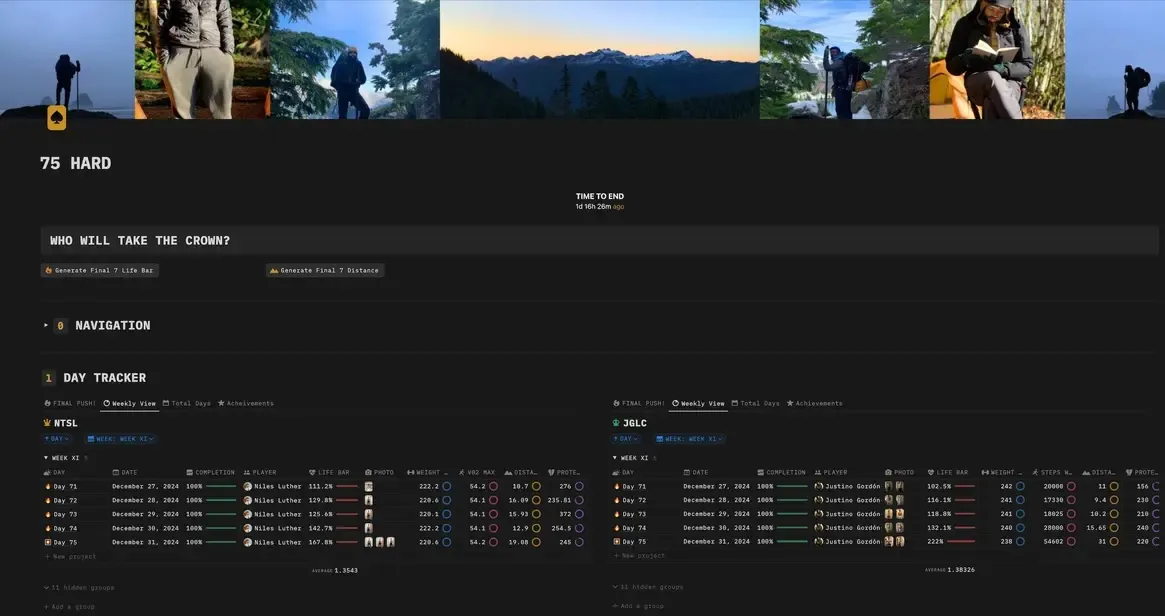The image size is (1165, 616).
Task: Open the WEEK: WEEK XI filter under JGLC
Action: [690, 439]
